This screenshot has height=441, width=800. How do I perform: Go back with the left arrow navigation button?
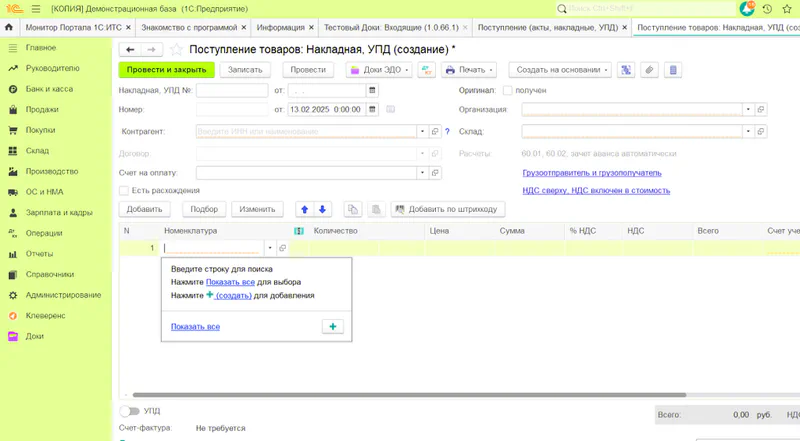pos(130,49)
